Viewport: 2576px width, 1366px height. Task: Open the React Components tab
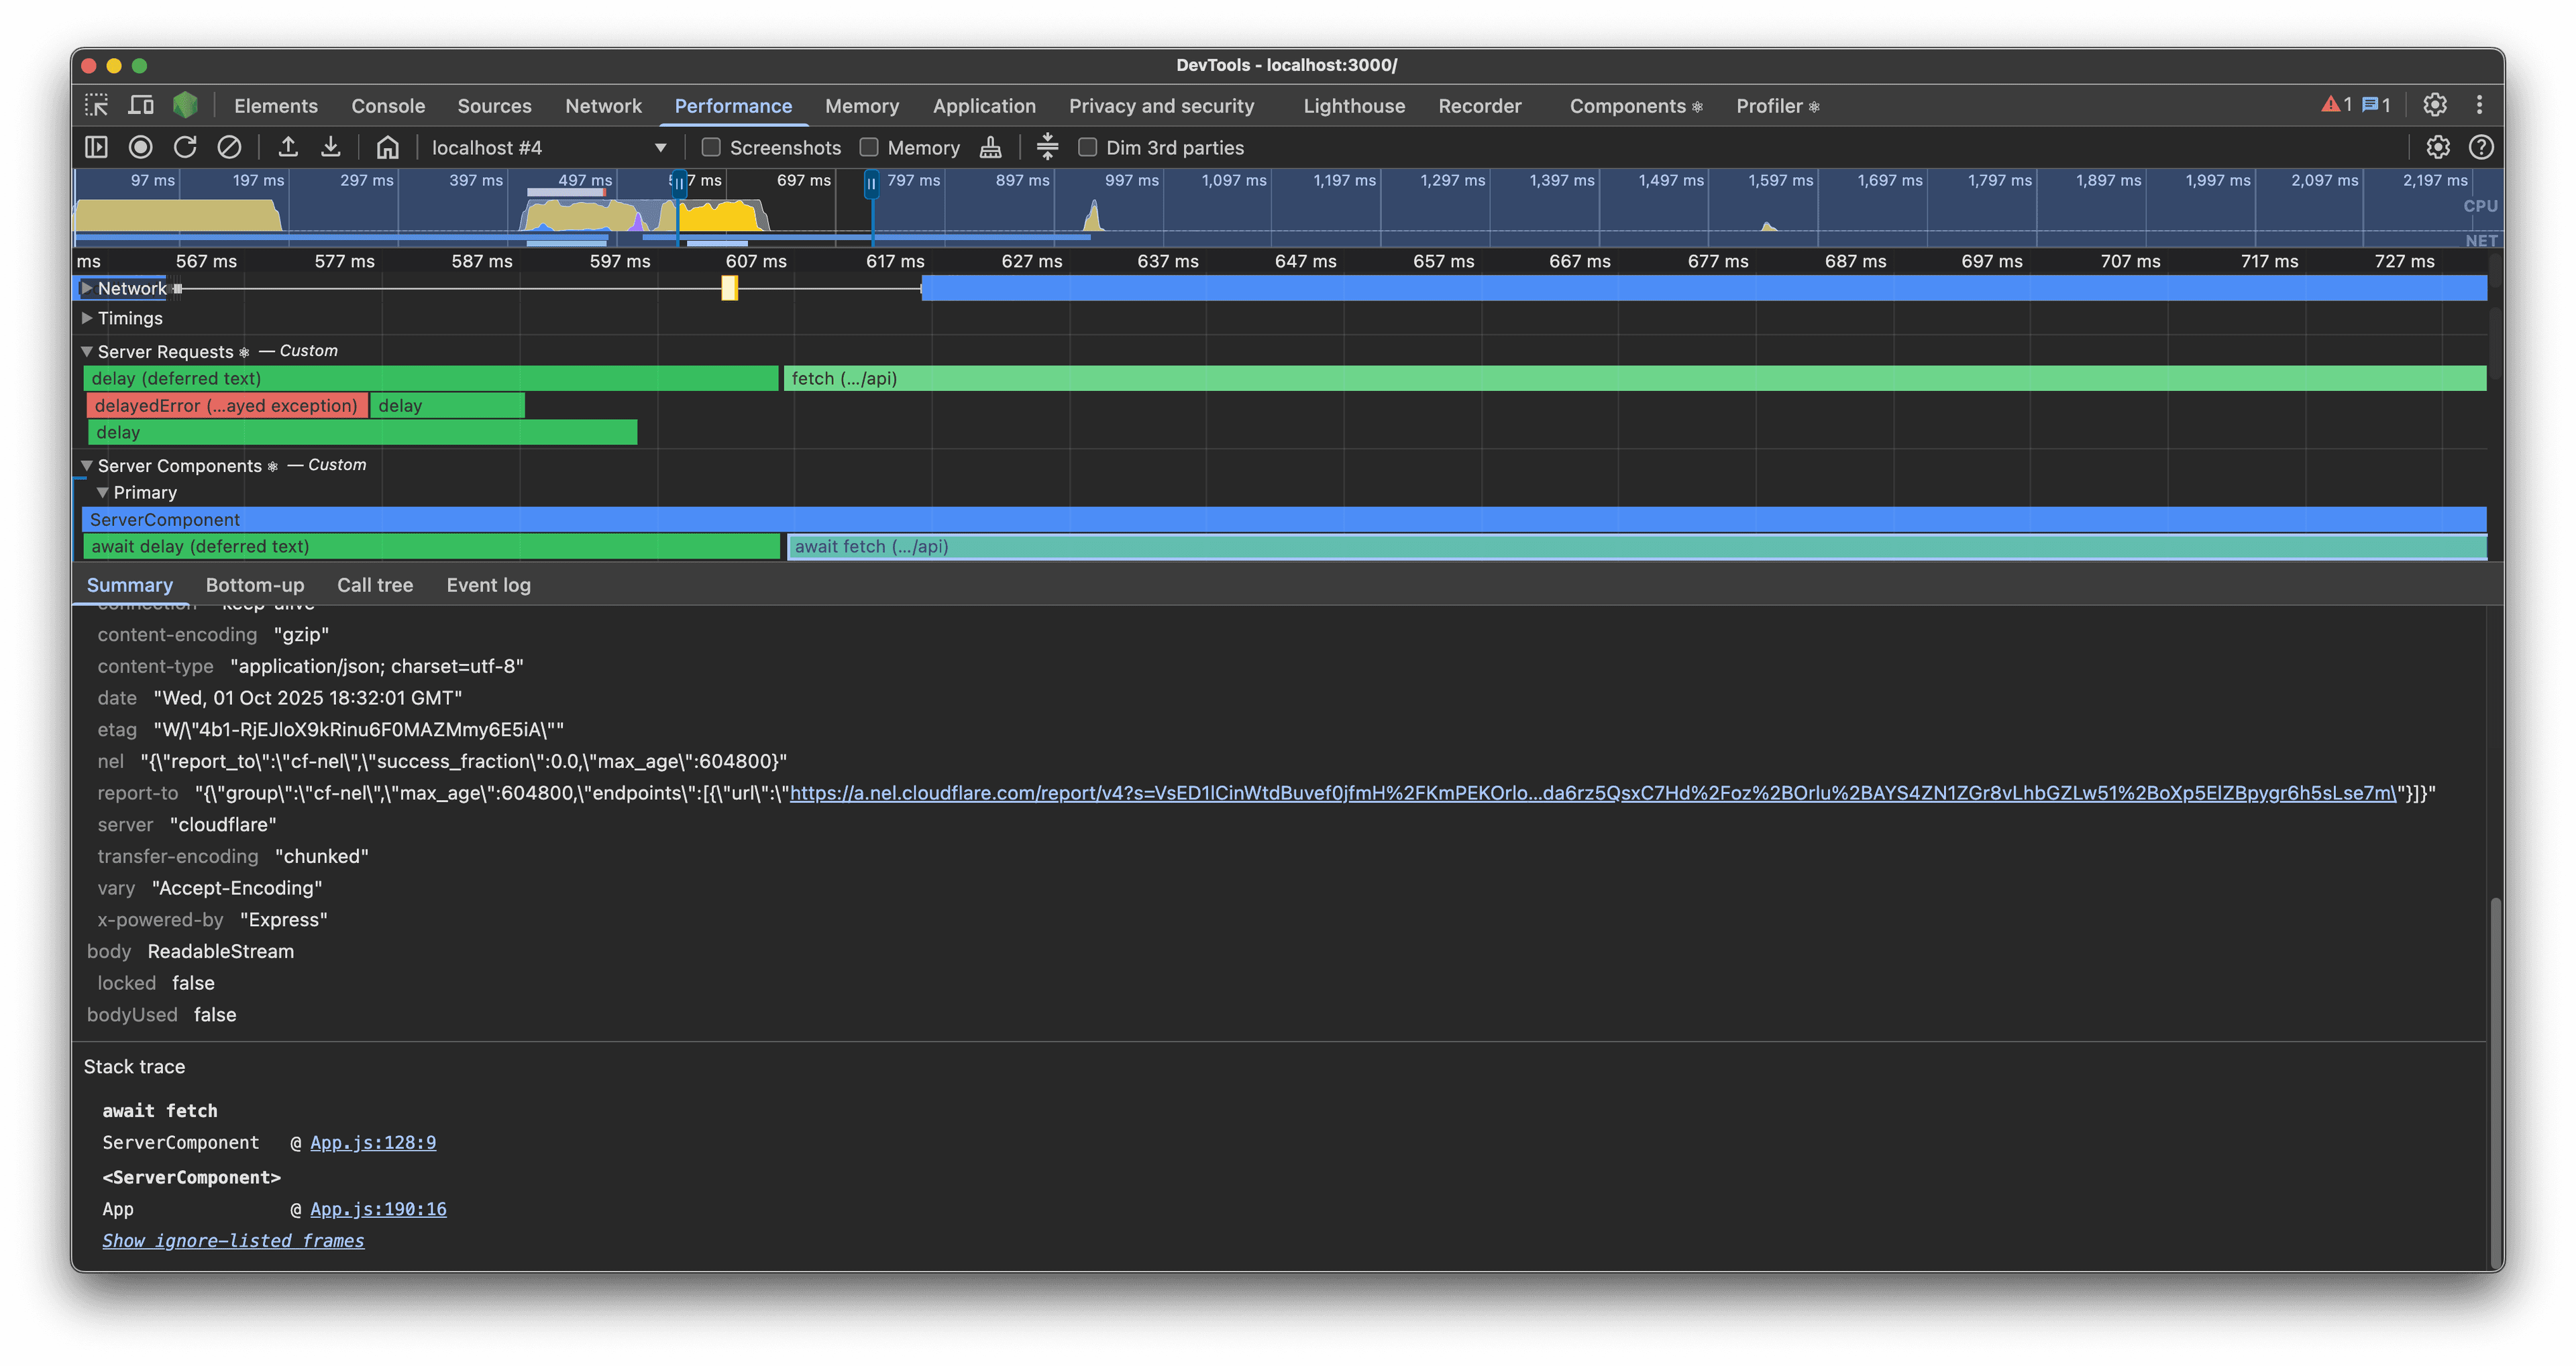[1635, 106]
